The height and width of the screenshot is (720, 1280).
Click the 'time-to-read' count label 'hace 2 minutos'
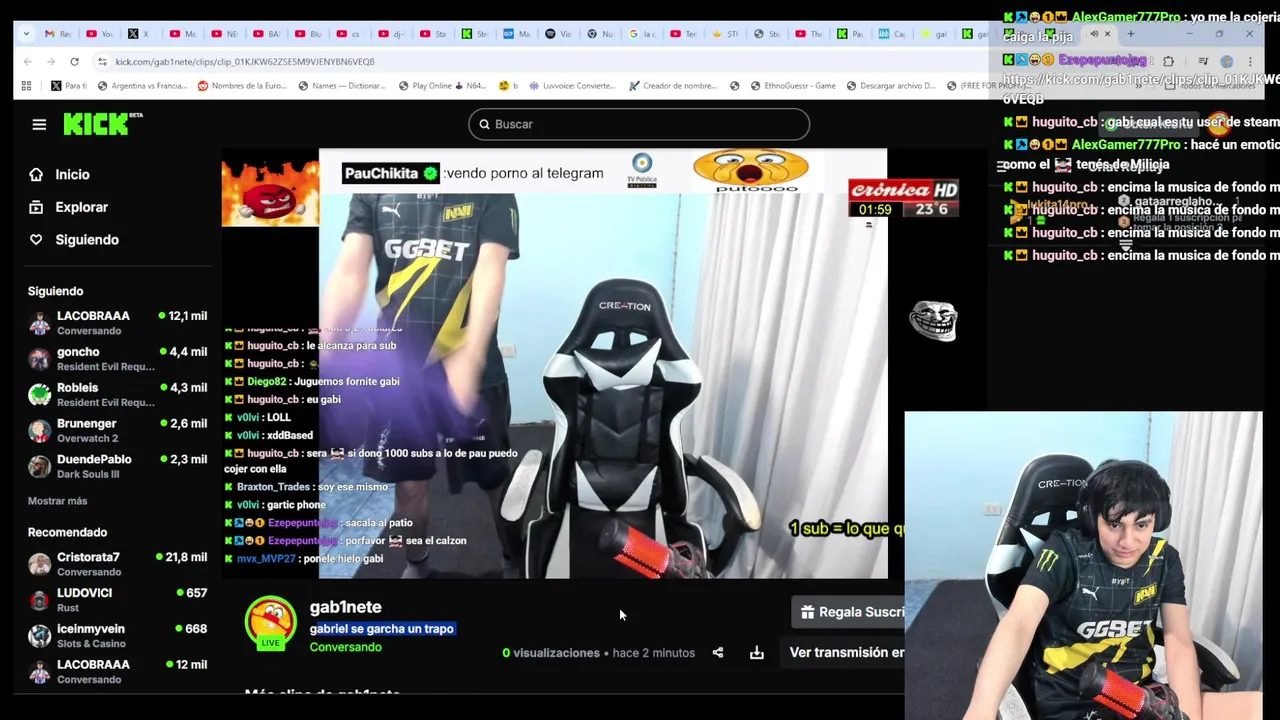point(653,653)
